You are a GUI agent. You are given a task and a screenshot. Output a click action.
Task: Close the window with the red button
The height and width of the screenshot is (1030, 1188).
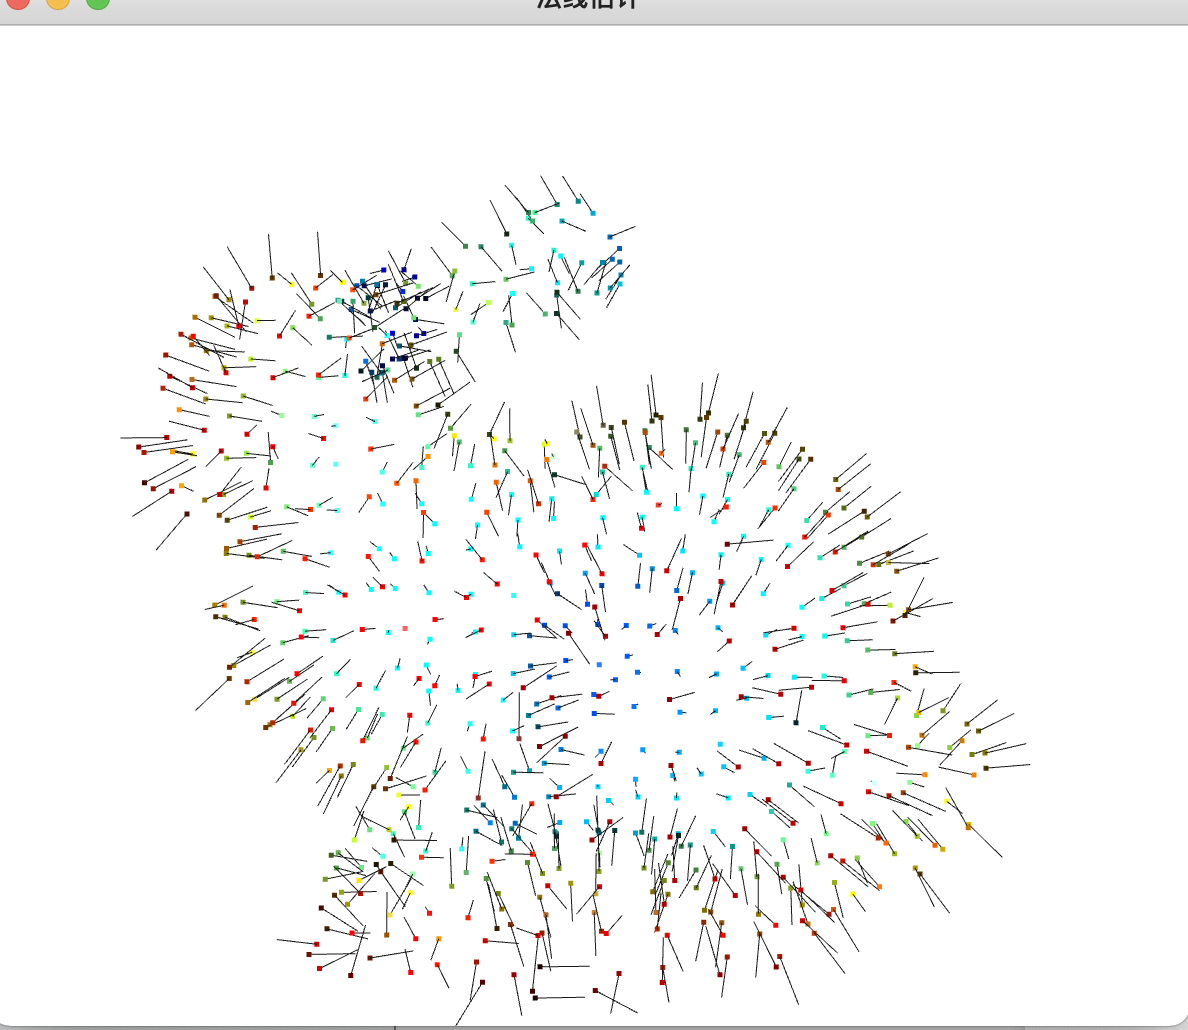click(18, 2)
